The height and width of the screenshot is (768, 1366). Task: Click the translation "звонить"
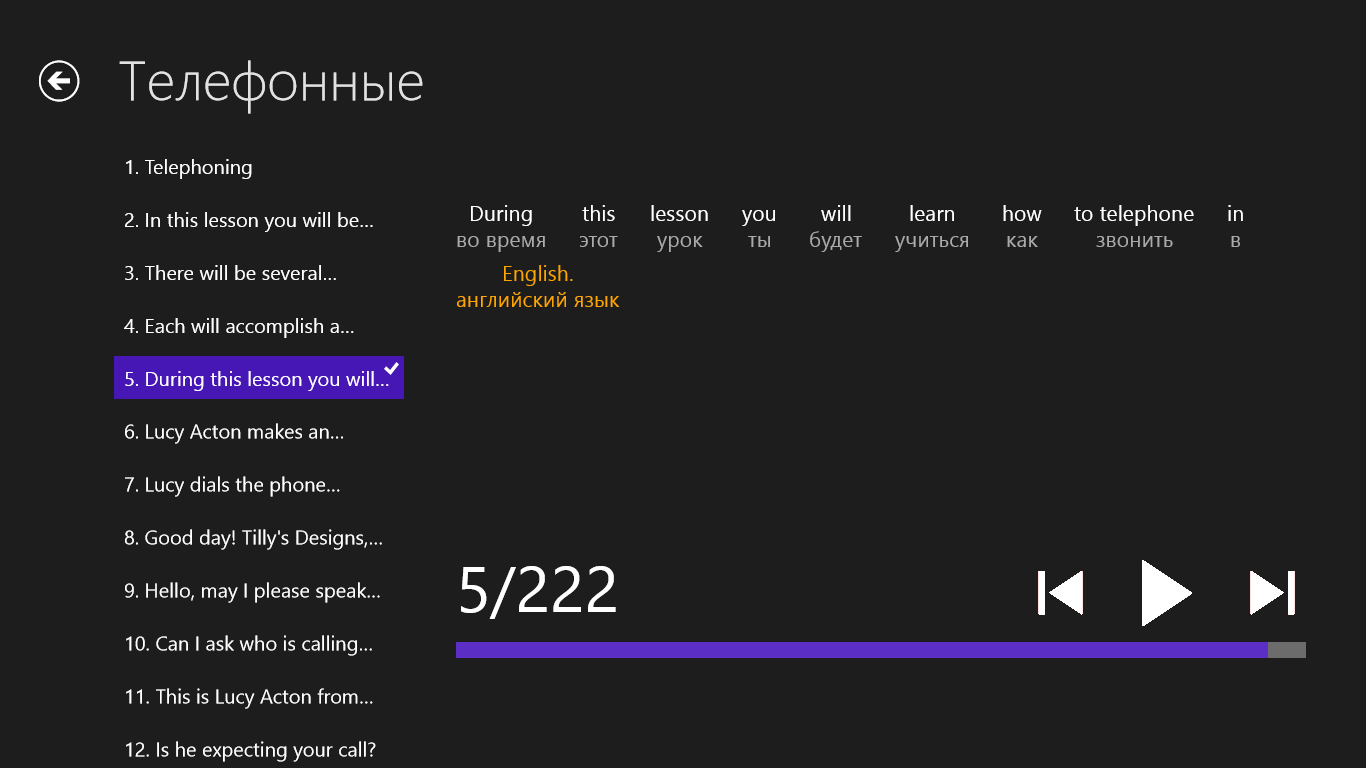click(x=1134, y=241)
